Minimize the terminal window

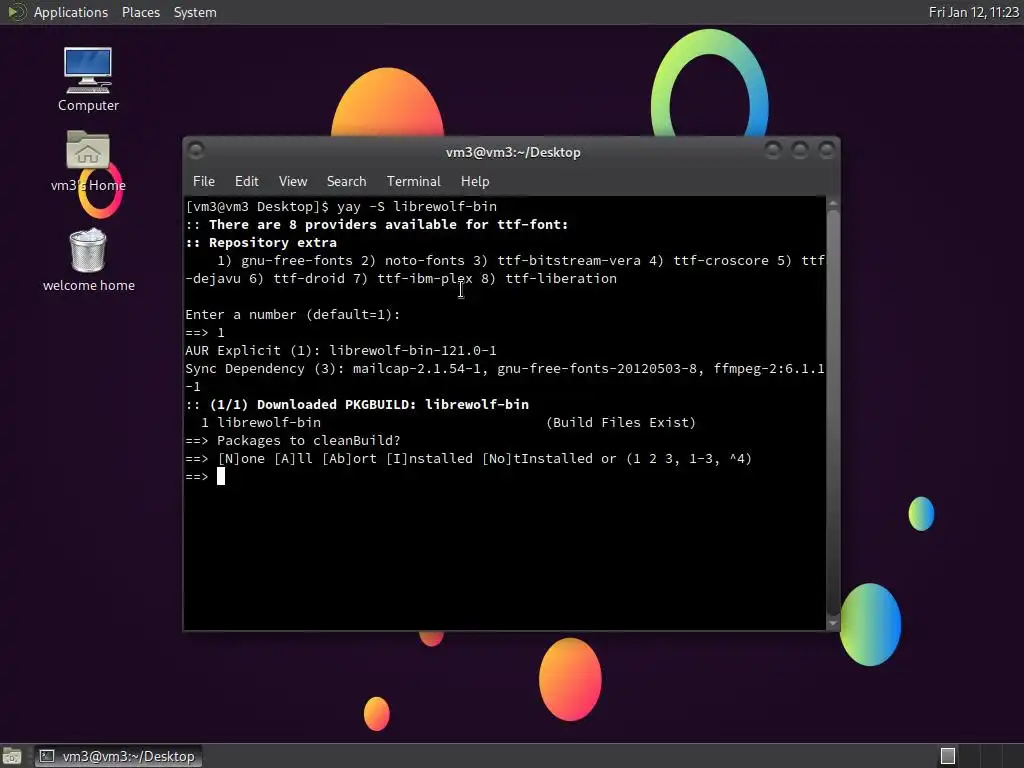point(773,151)
